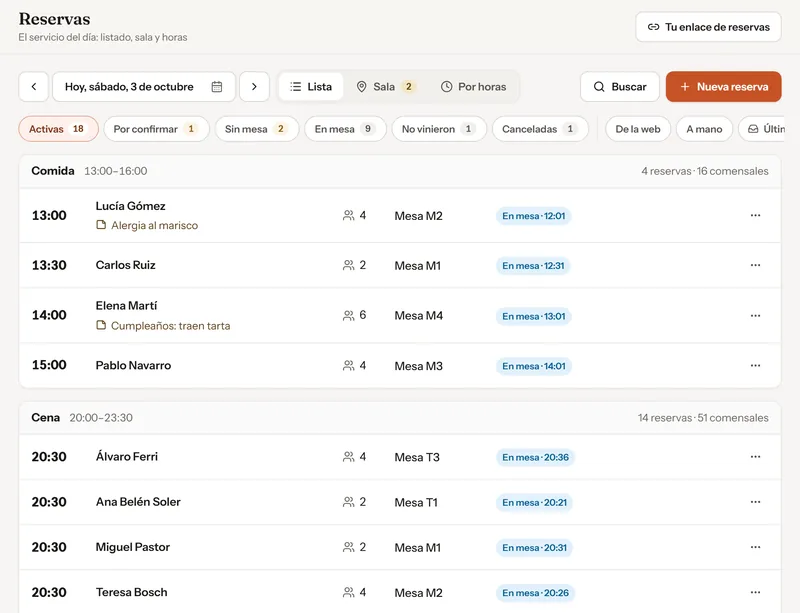800x613 pixels.
Task: Open Tu enlace de reservas link
Action: (708, 27)
